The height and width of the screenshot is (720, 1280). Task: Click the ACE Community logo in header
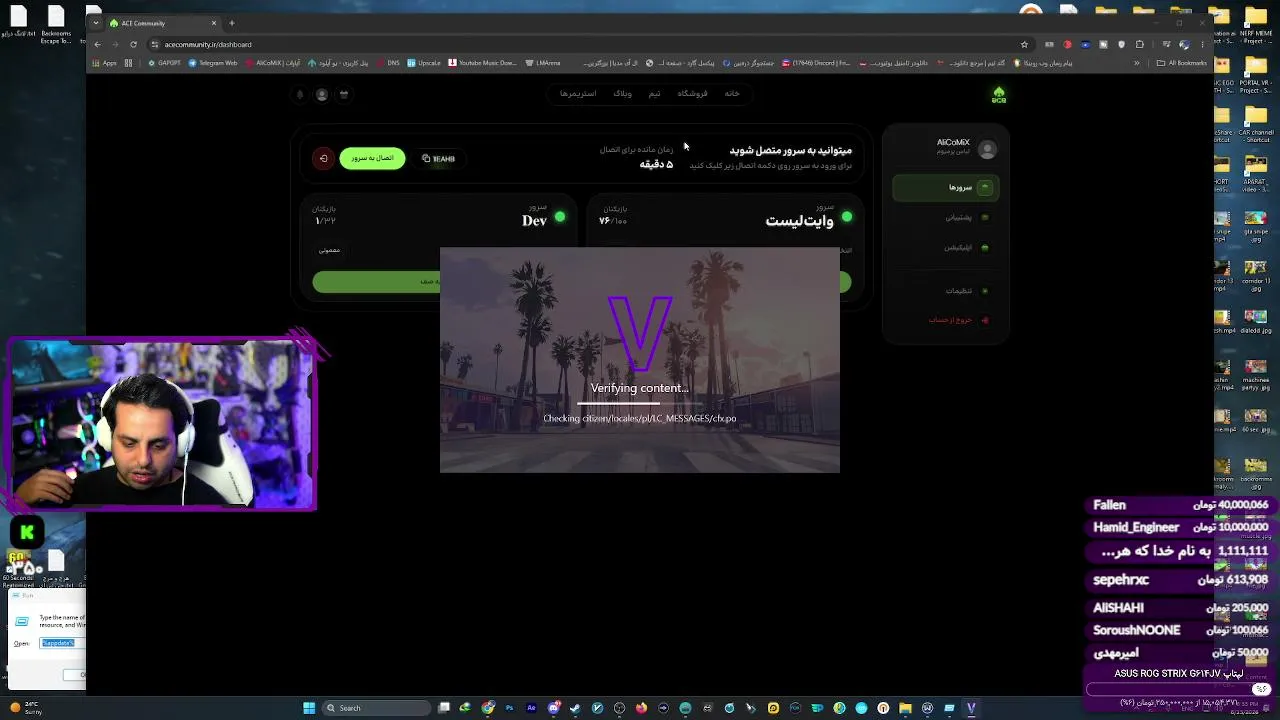point(998,94)
